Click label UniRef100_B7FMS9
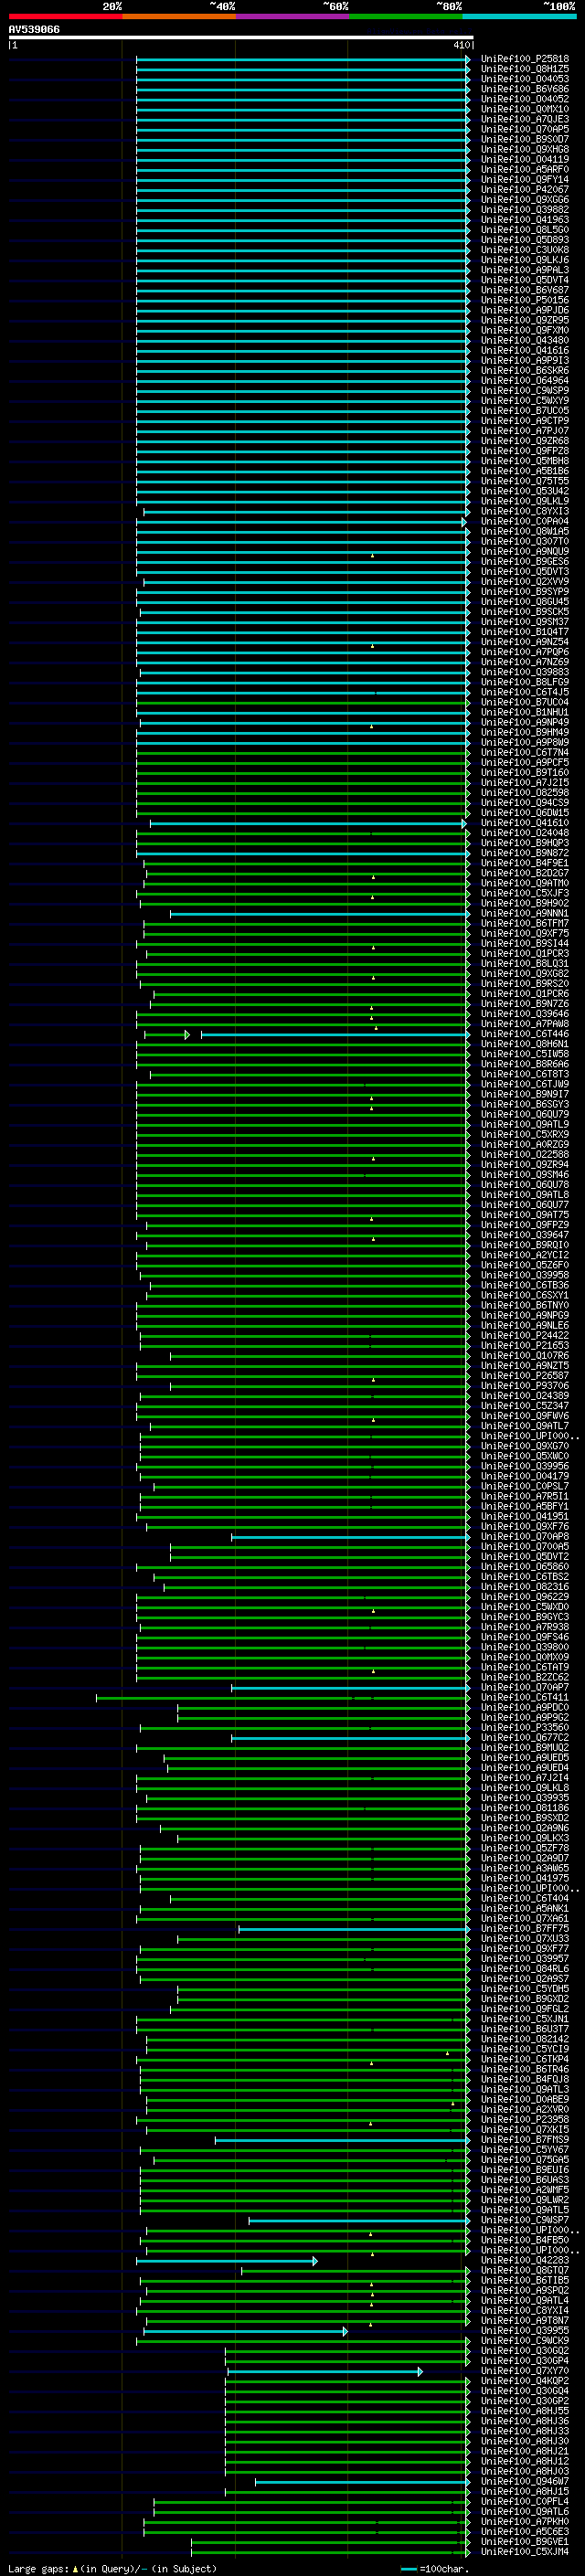Viewport: 585px width, 2576px height. [525, 2140]
